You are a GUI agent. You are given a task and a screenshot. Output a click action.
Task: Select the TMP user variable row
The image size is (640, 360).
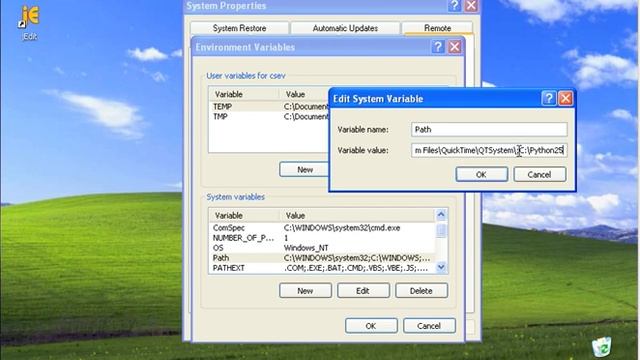[x=269, y=117]
